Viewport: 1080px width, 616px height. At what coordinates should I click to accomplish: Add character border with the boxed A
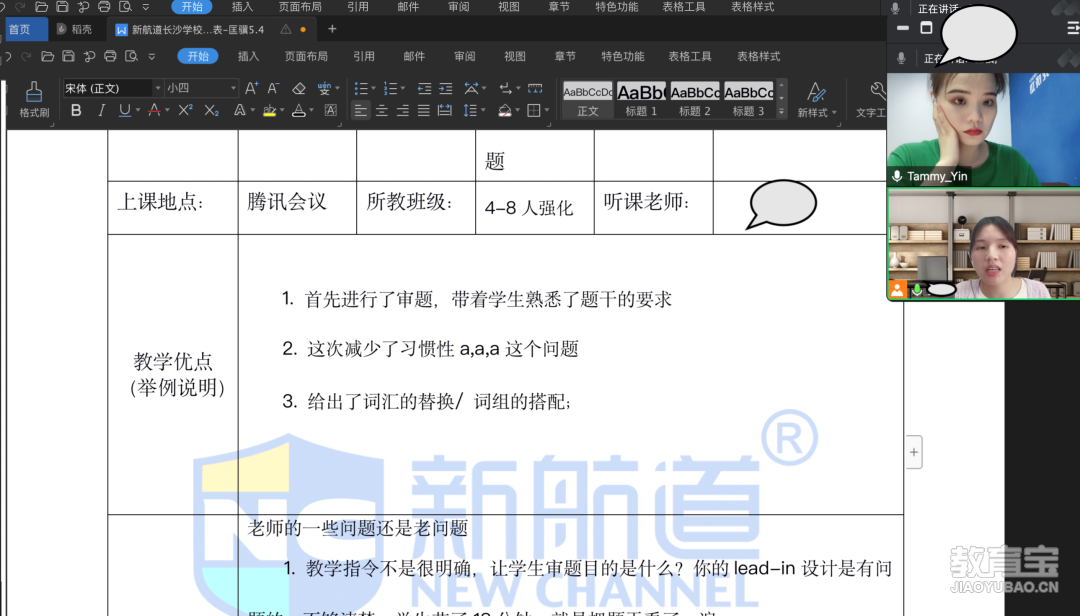click(x=331, y=110)
